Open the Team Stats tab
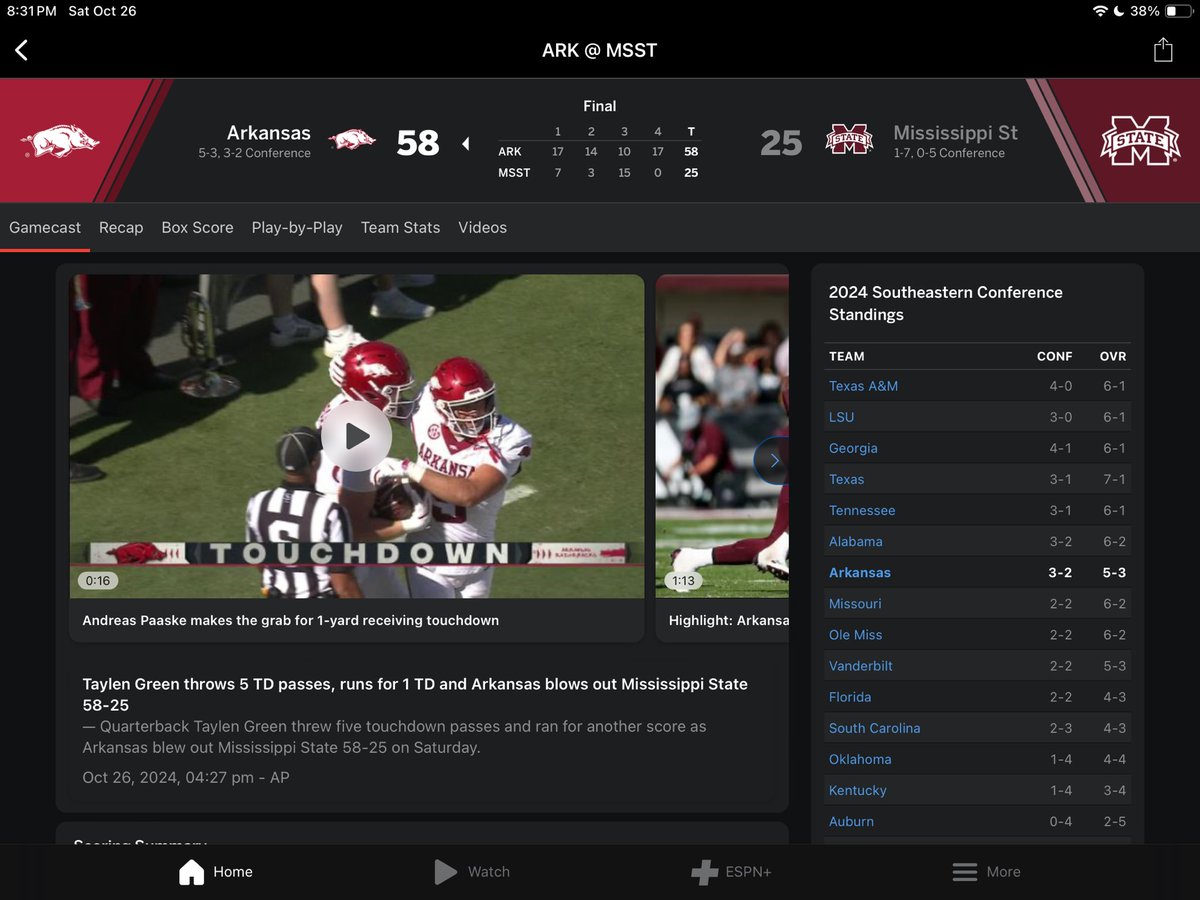This screenshot has height=900, width=1200. coord(400,227)
